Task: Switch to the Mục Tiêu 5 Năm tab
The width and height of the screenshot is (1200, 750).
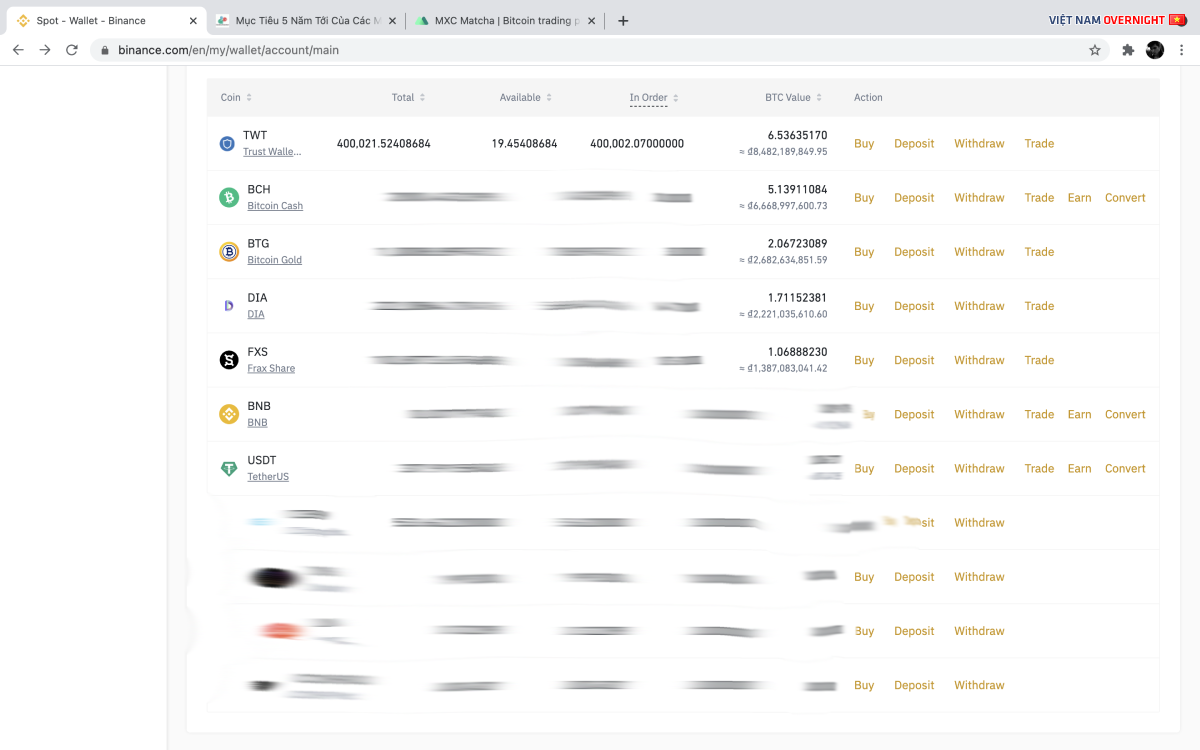Action: pos(305,21)
